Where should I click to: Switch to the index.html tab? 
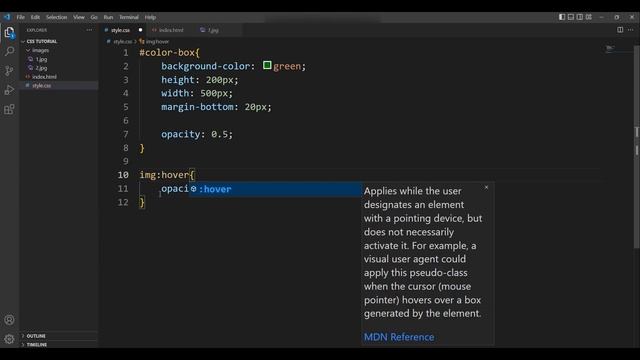[x=171, y=30]
